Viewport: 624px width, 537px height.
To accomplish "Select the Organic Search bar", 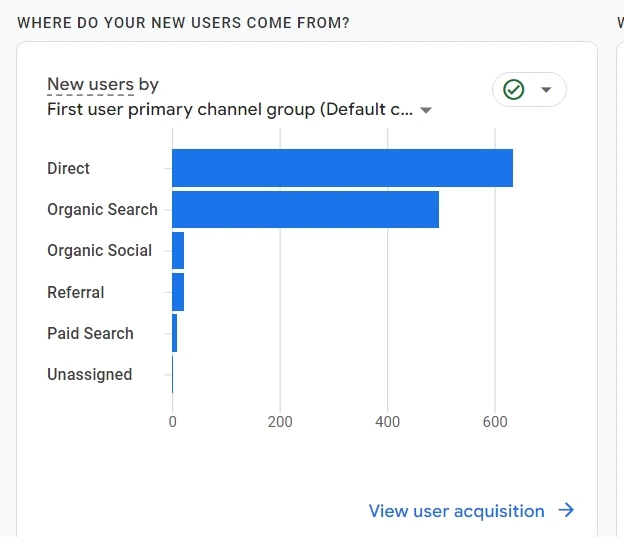I will pos(305,209).
